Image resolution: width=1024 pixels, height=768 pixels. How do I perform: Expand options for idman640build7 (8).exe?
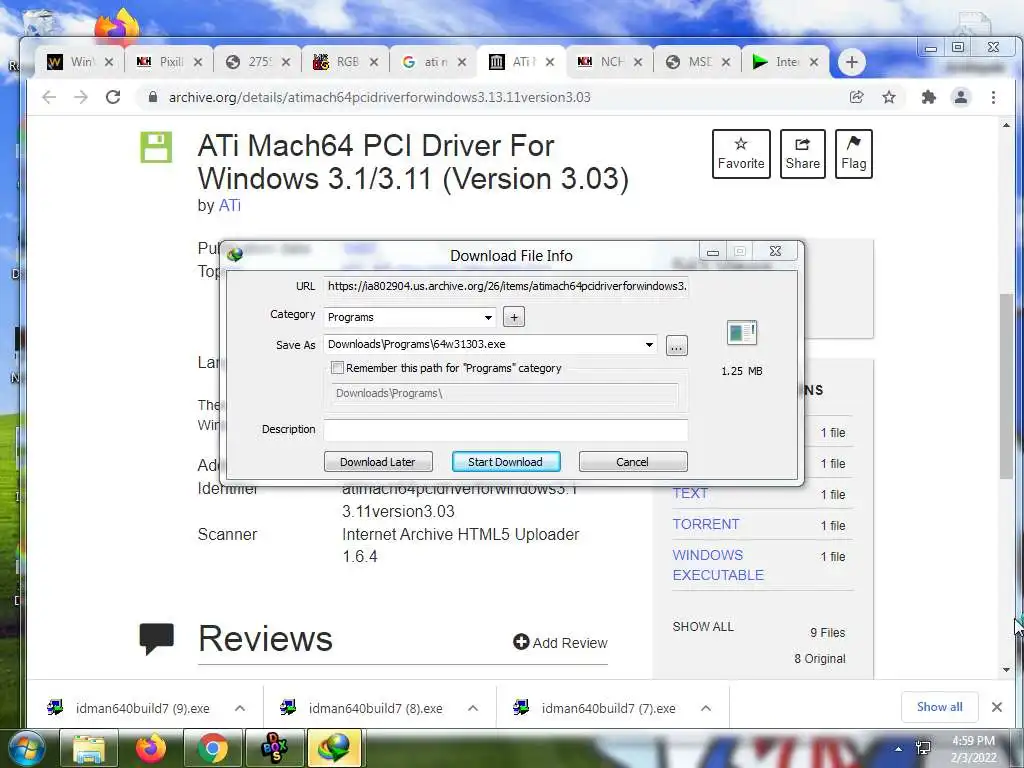pyautogui.click(x=473, y=708)
